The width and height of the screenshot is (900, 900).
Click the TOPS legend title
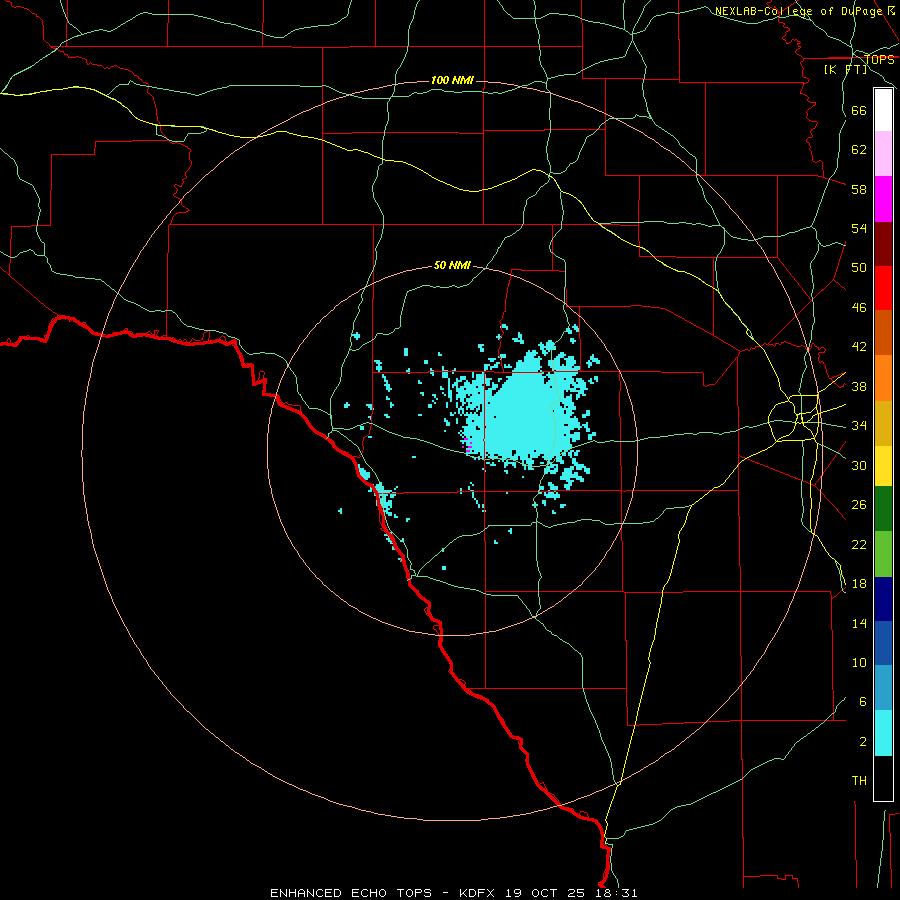pyautogui.click(x=879, y=59)
